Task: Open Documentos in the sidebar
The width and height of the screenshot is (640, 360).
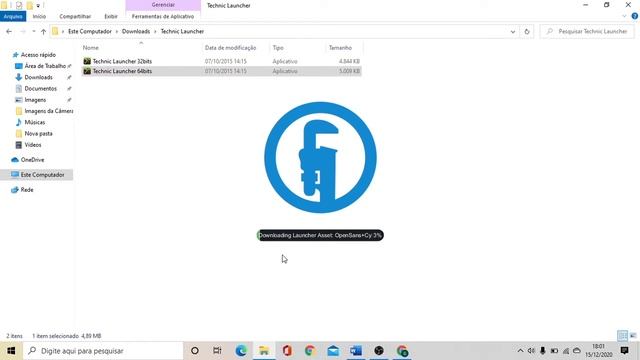Action: (40, 89)
